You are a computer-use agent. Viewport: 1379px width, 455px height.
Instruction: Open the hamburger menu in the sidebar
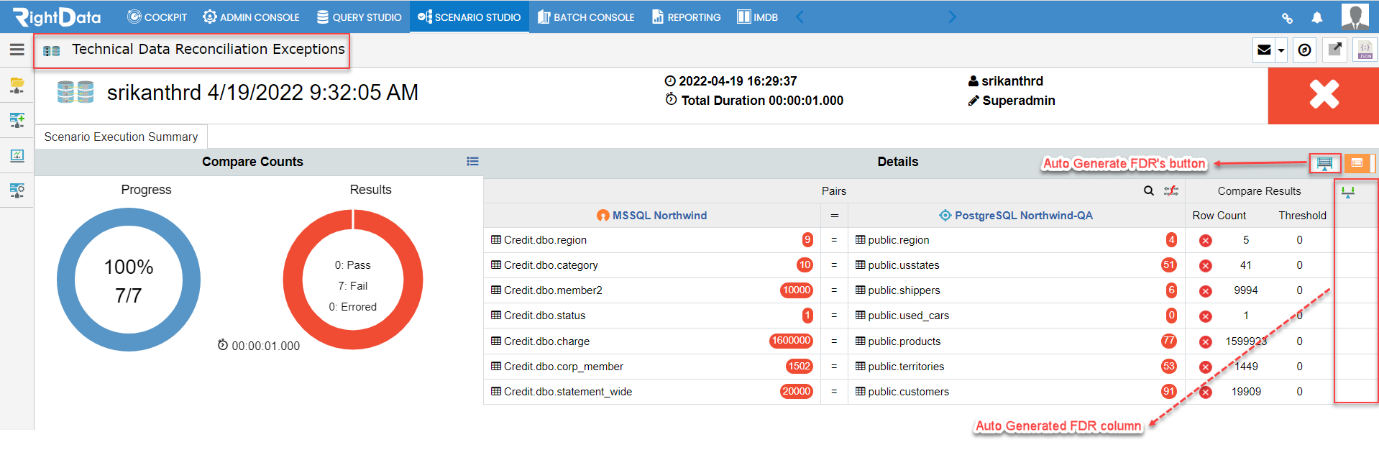16,49
